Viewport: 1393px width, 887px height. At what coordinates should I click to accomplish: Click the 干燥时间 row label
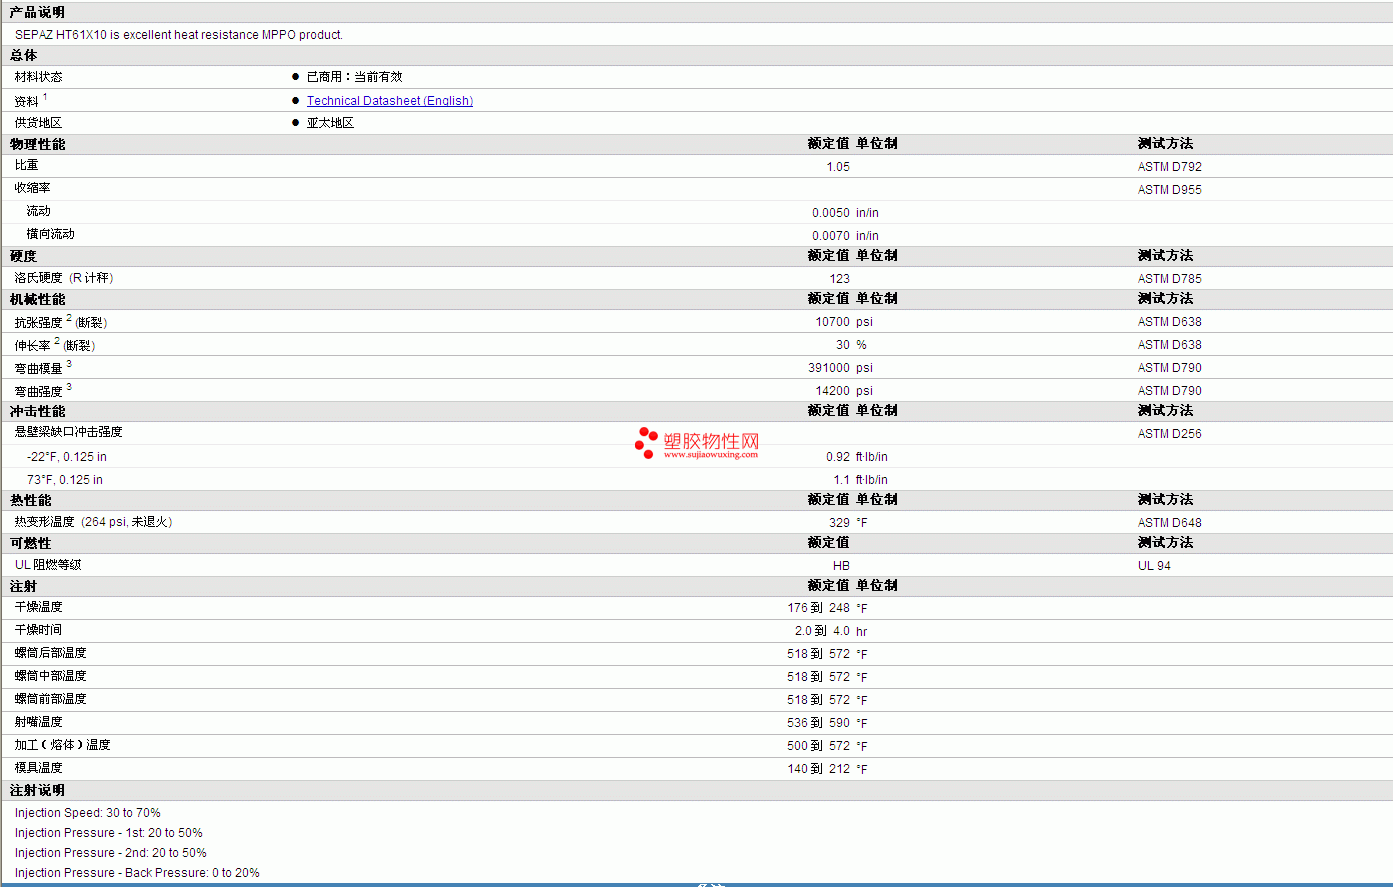pyautogui.click(x=38, y=630)
